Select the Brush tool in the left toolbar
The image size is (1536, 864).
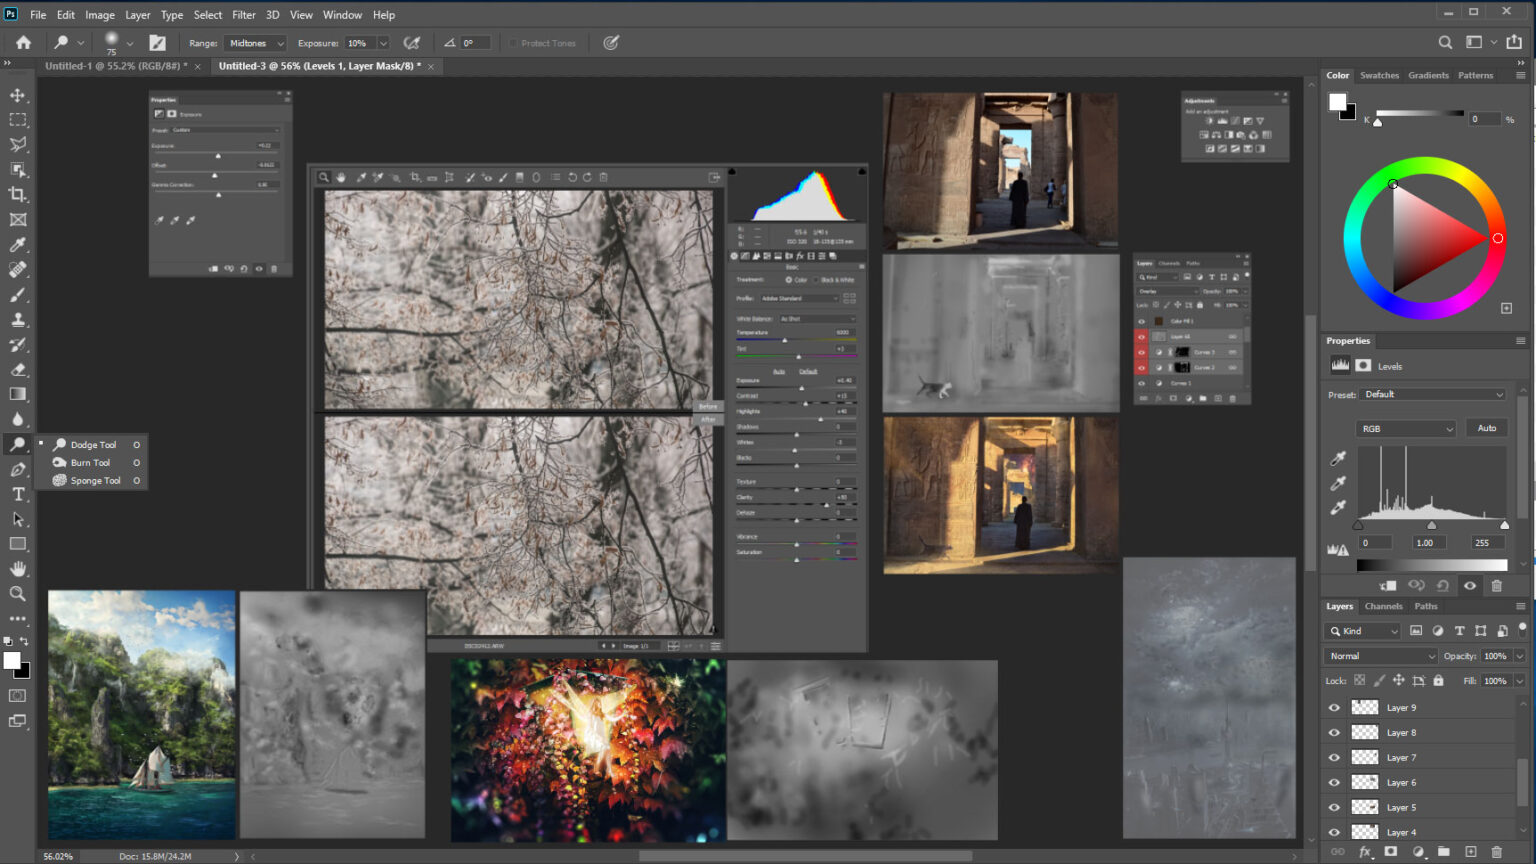tap(17, 295)
